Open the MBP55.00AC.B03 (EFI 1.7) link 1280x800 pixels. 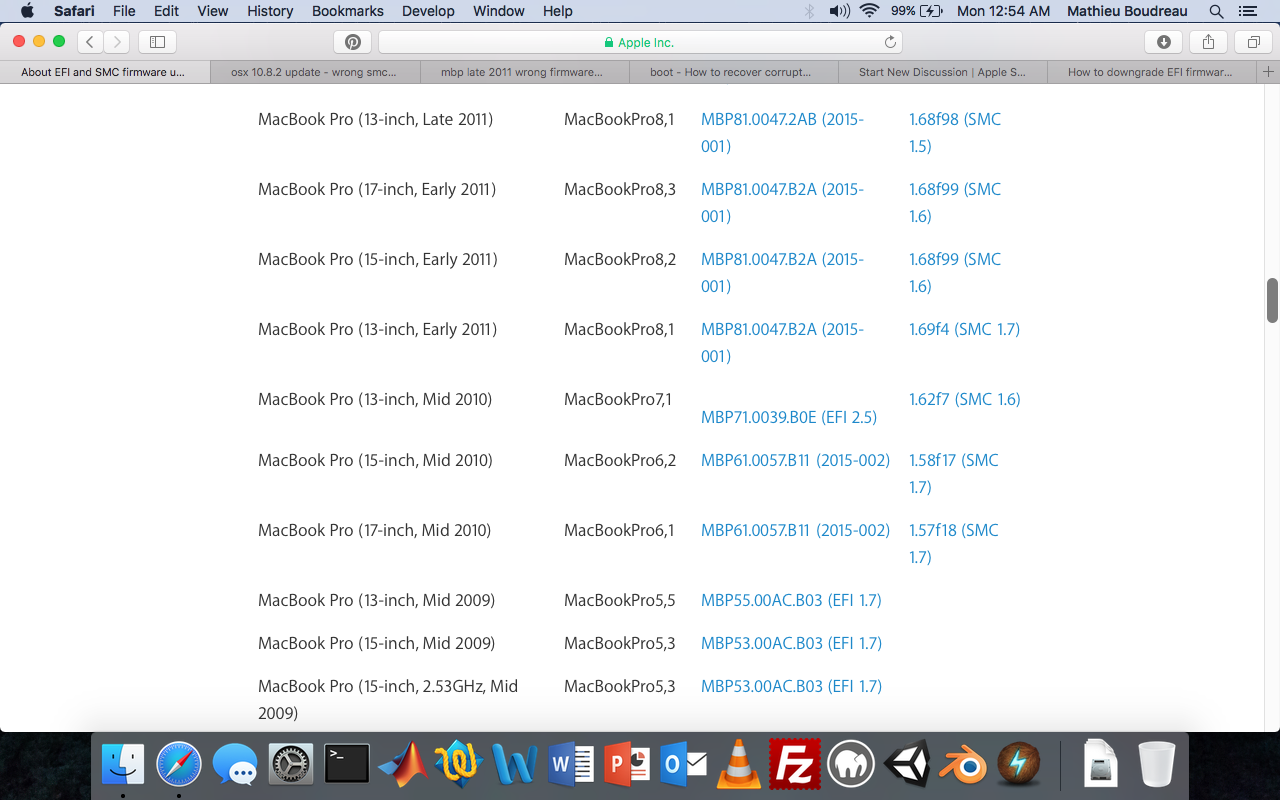(791, 600)
